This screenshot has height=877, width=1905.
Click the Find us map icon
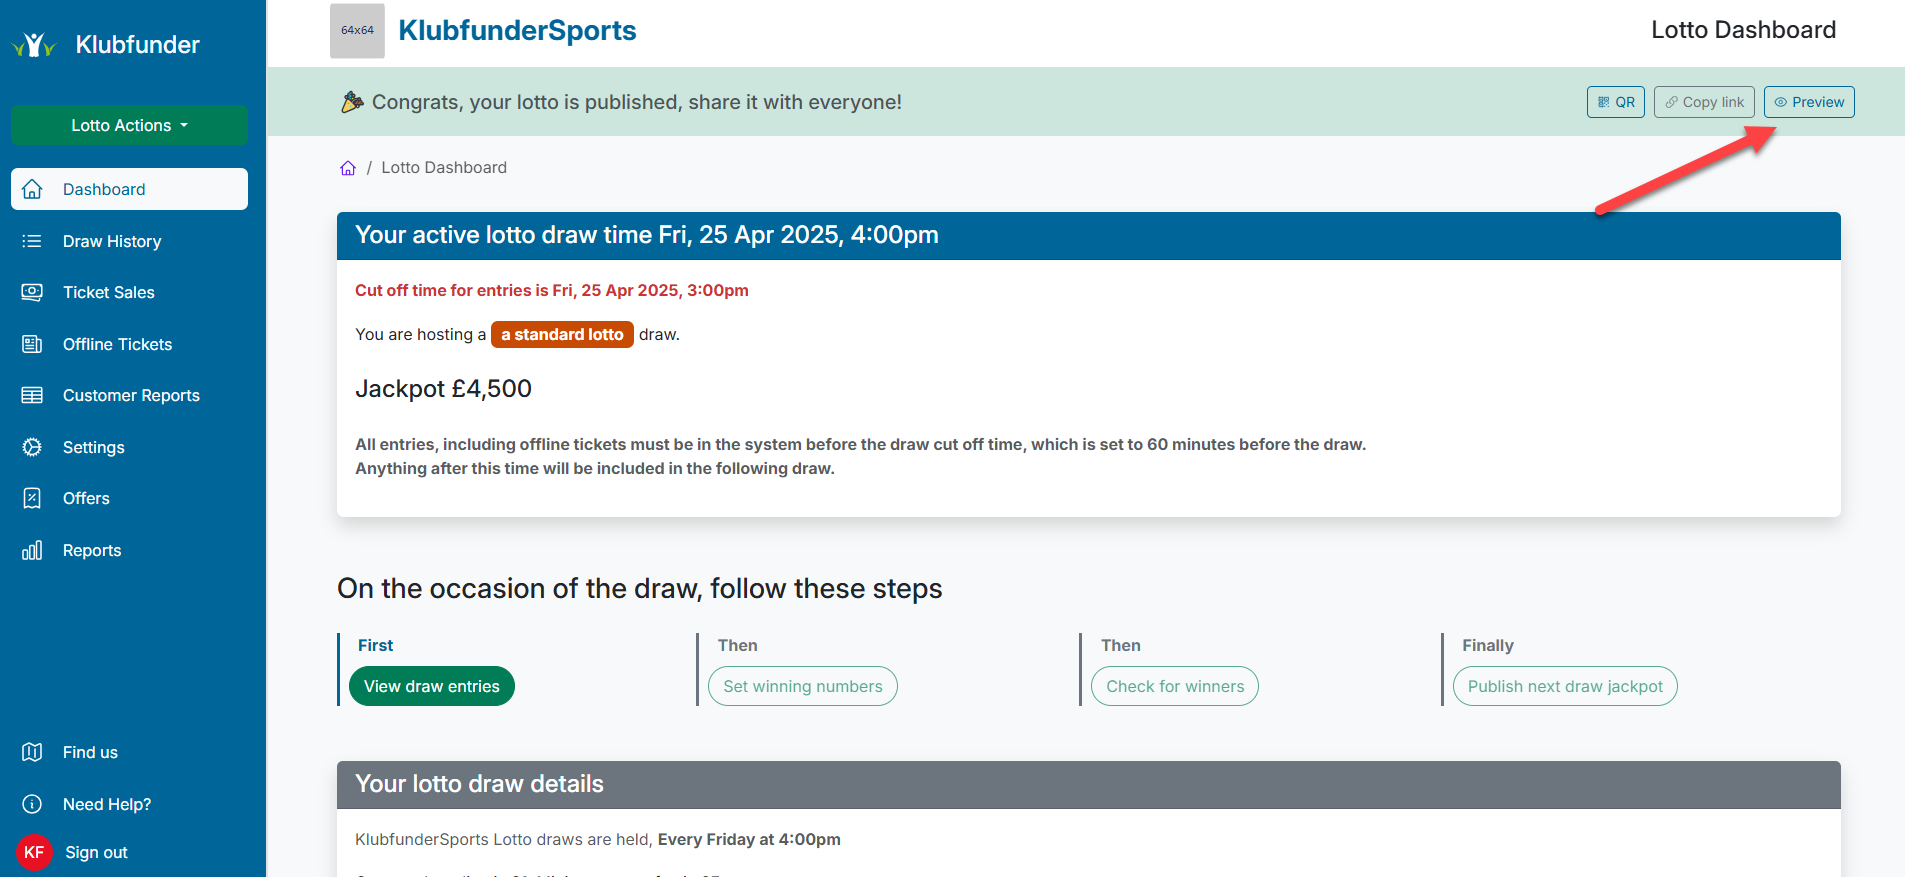(x=32, y=752)
